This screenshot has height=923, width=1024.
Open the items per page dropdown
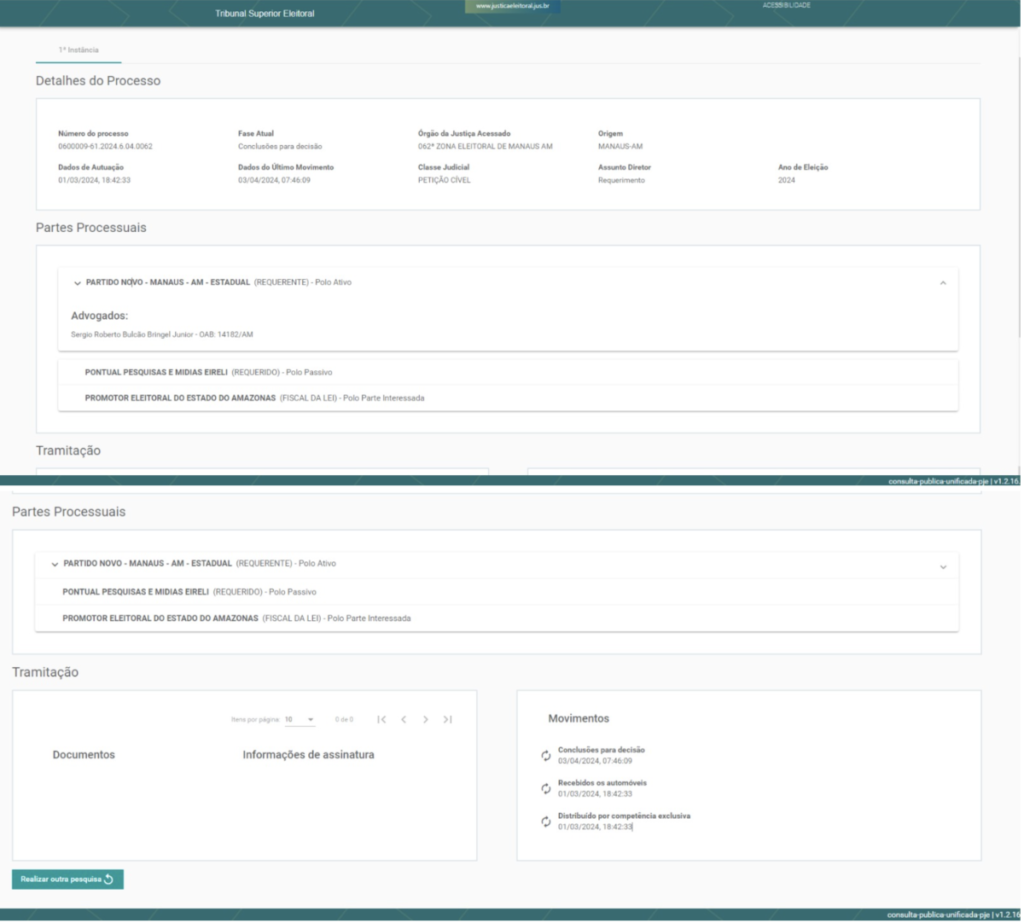tap(299, 719)
